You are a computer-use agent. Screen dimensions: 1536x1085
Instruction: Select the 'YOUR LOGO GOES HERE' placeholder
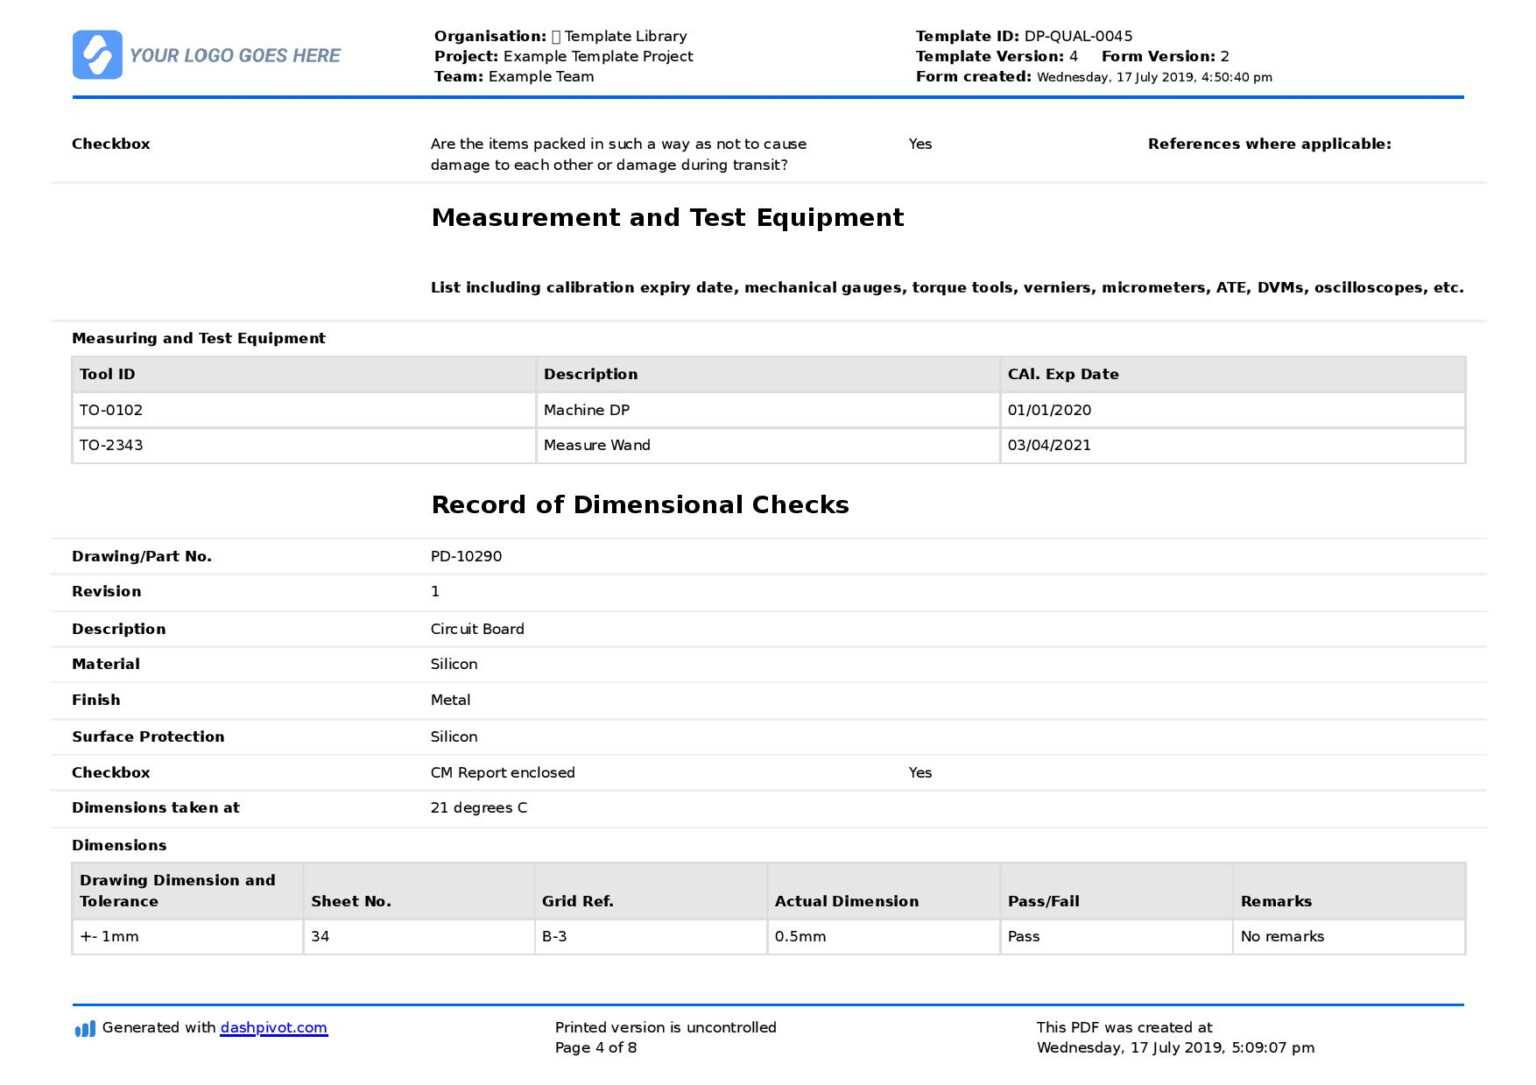[x=237, y=55]
